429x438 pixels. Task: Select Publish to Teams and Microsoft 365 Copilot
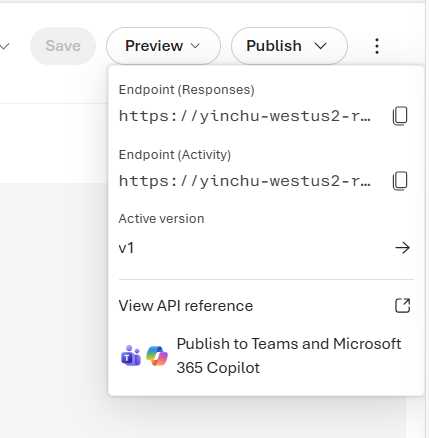click(x=266, y=356)
